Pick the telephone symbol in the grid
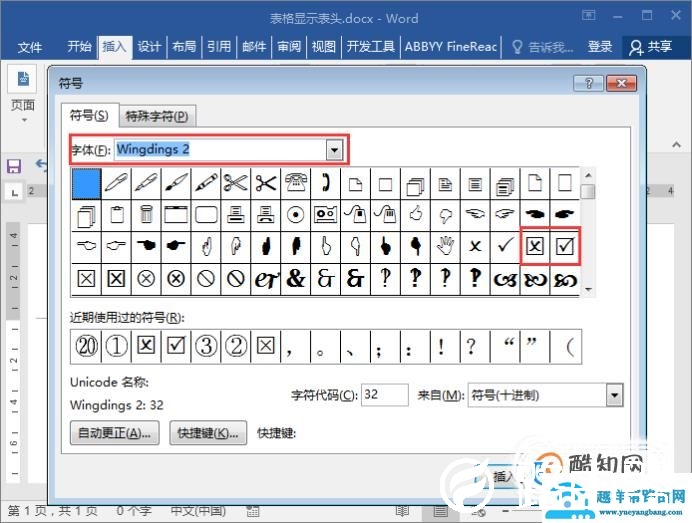The image size is (692, 523). coord(295,182)
